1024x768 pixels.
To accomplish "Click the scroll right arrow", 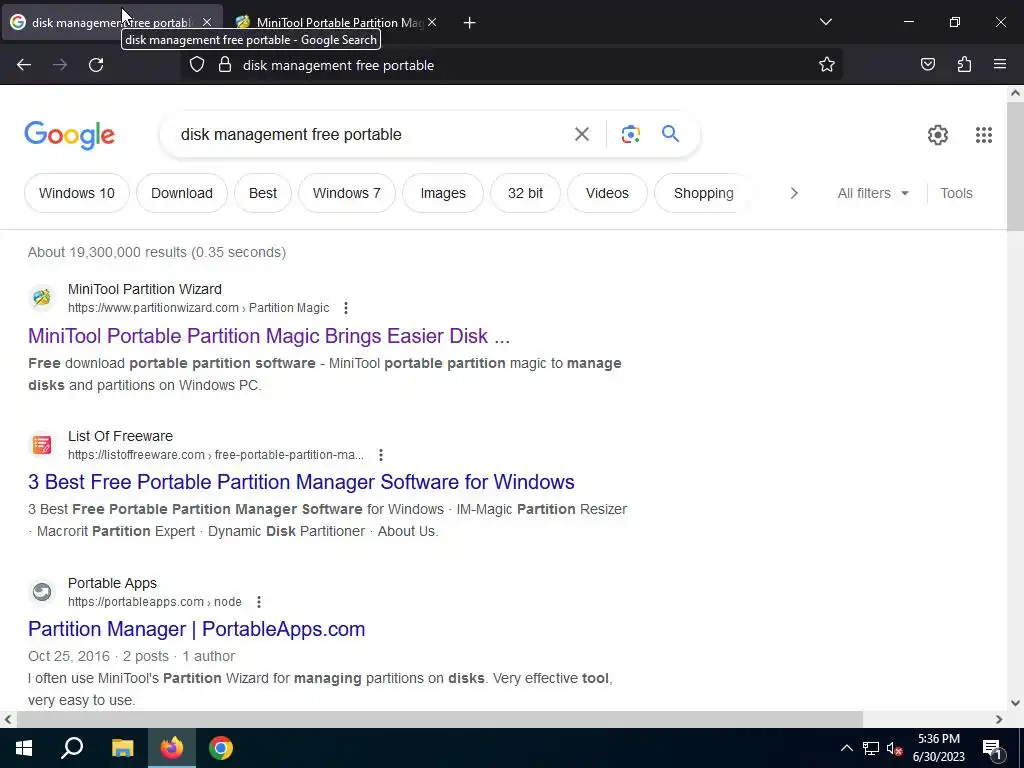I will coord(999,719).
